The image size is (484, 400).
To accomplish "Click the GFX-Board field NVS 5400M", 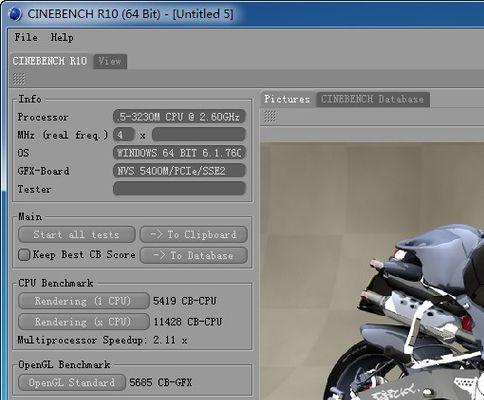I will [x=180, y=171].
